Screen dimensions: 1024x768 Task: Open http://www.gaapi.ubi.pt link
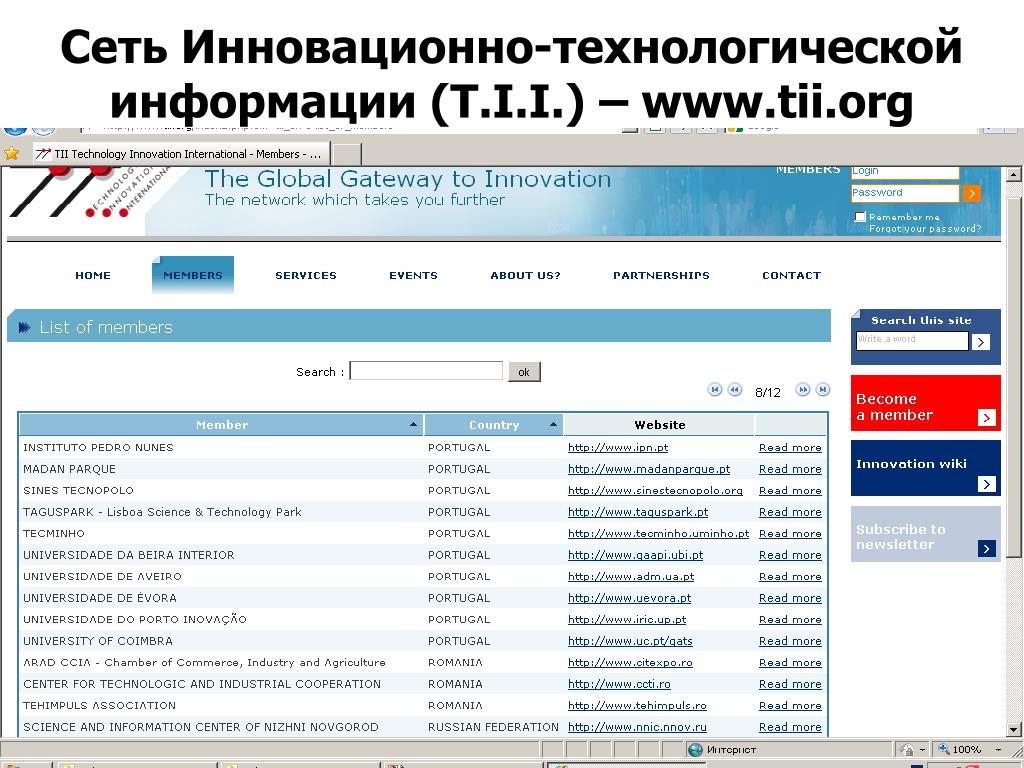click(635, 555)
